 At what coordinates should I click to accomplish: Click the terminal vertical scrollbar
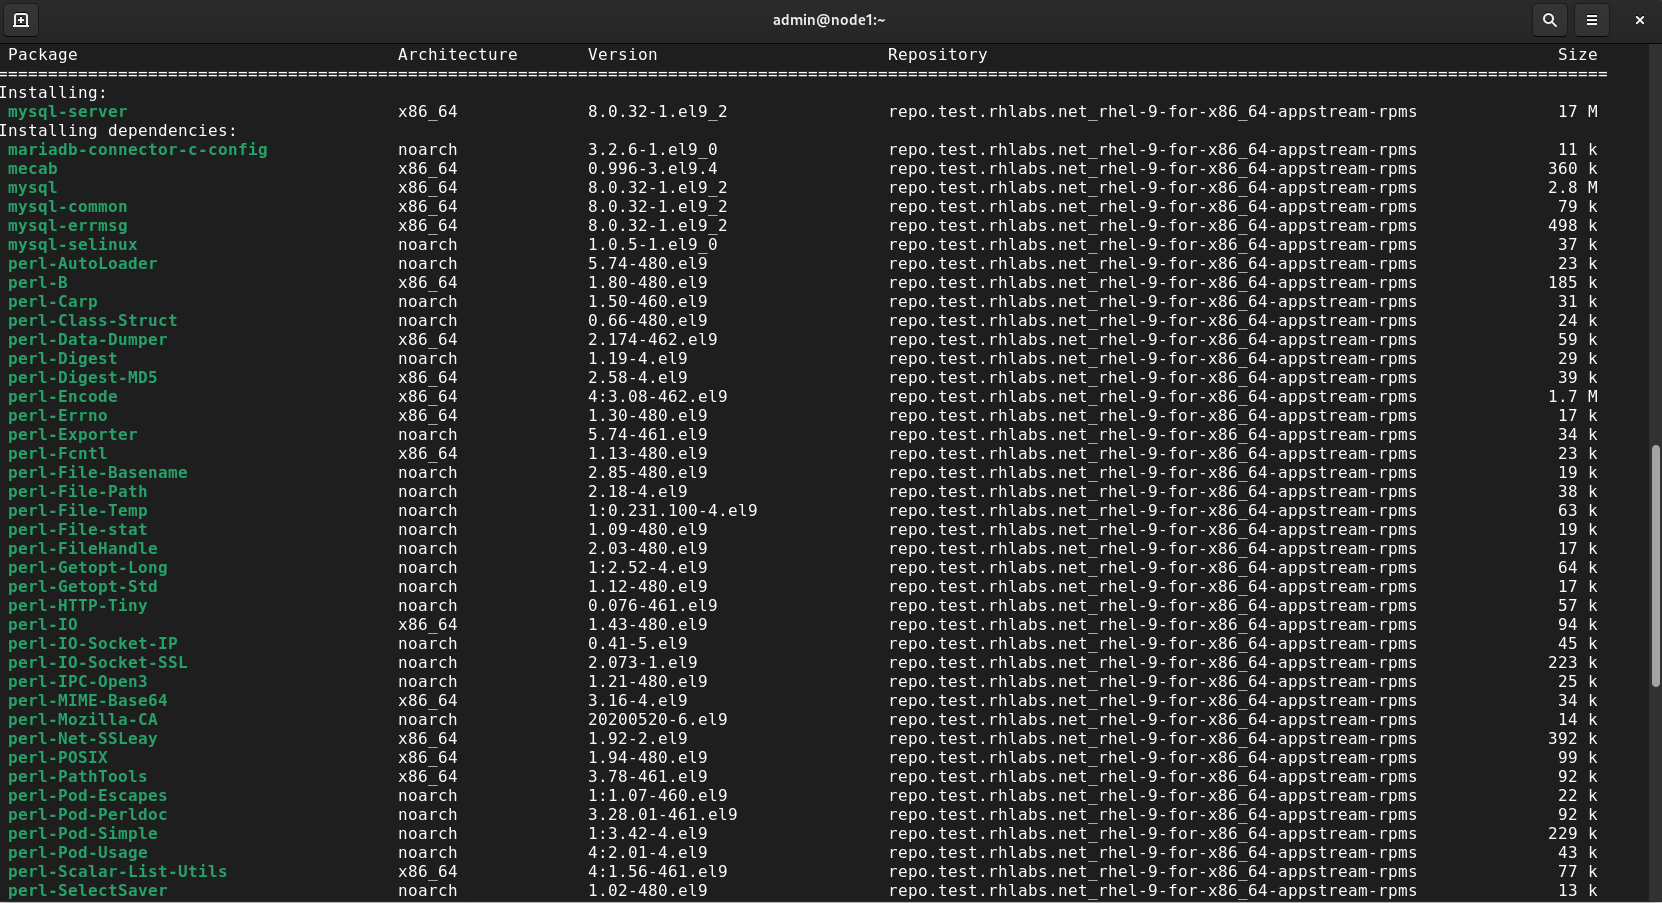coord(1655,565)
